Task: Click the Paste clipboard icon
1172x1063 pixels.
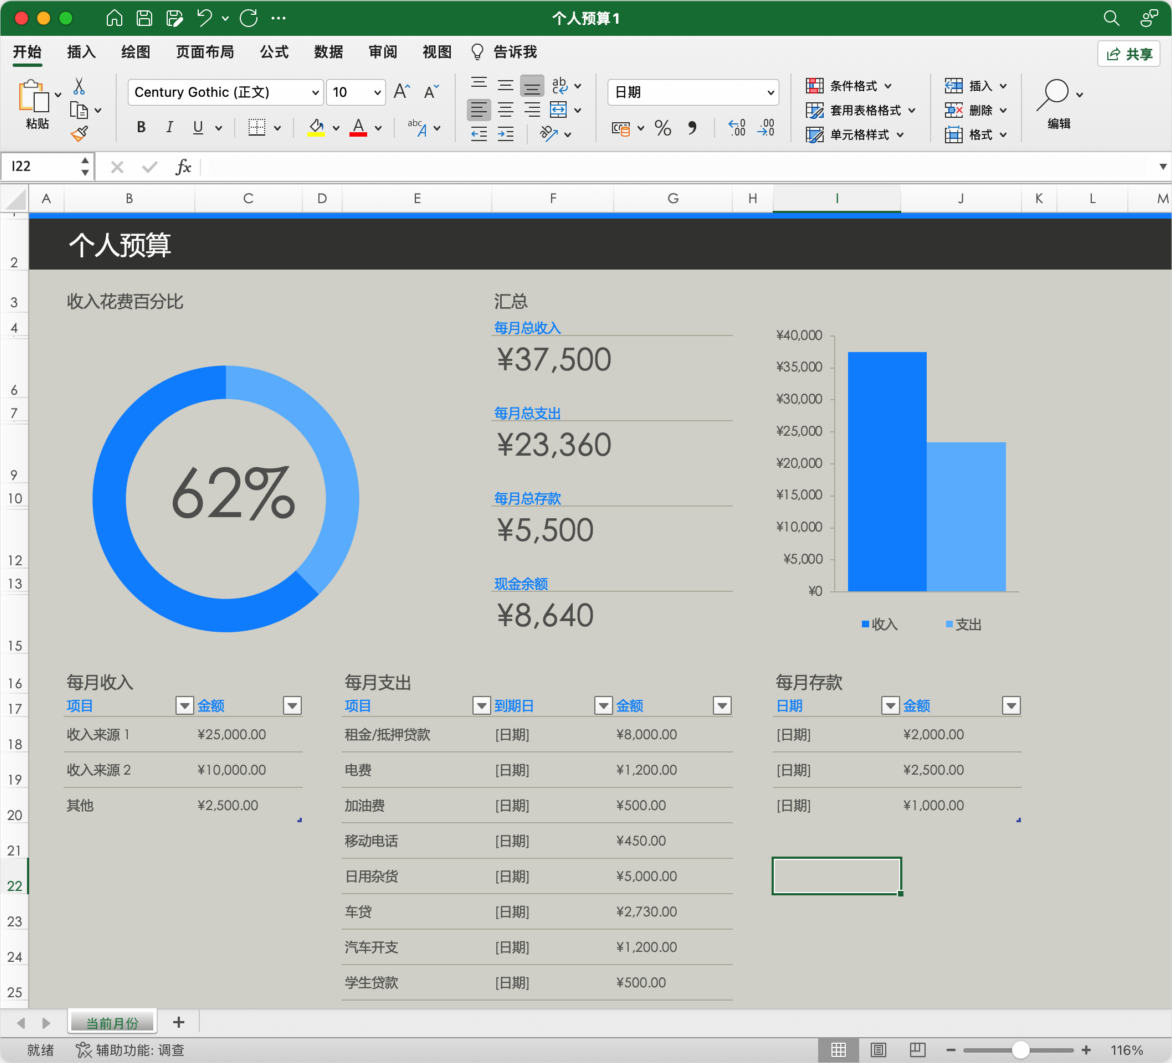Action: pyautogui.click(x=34, y=96)
